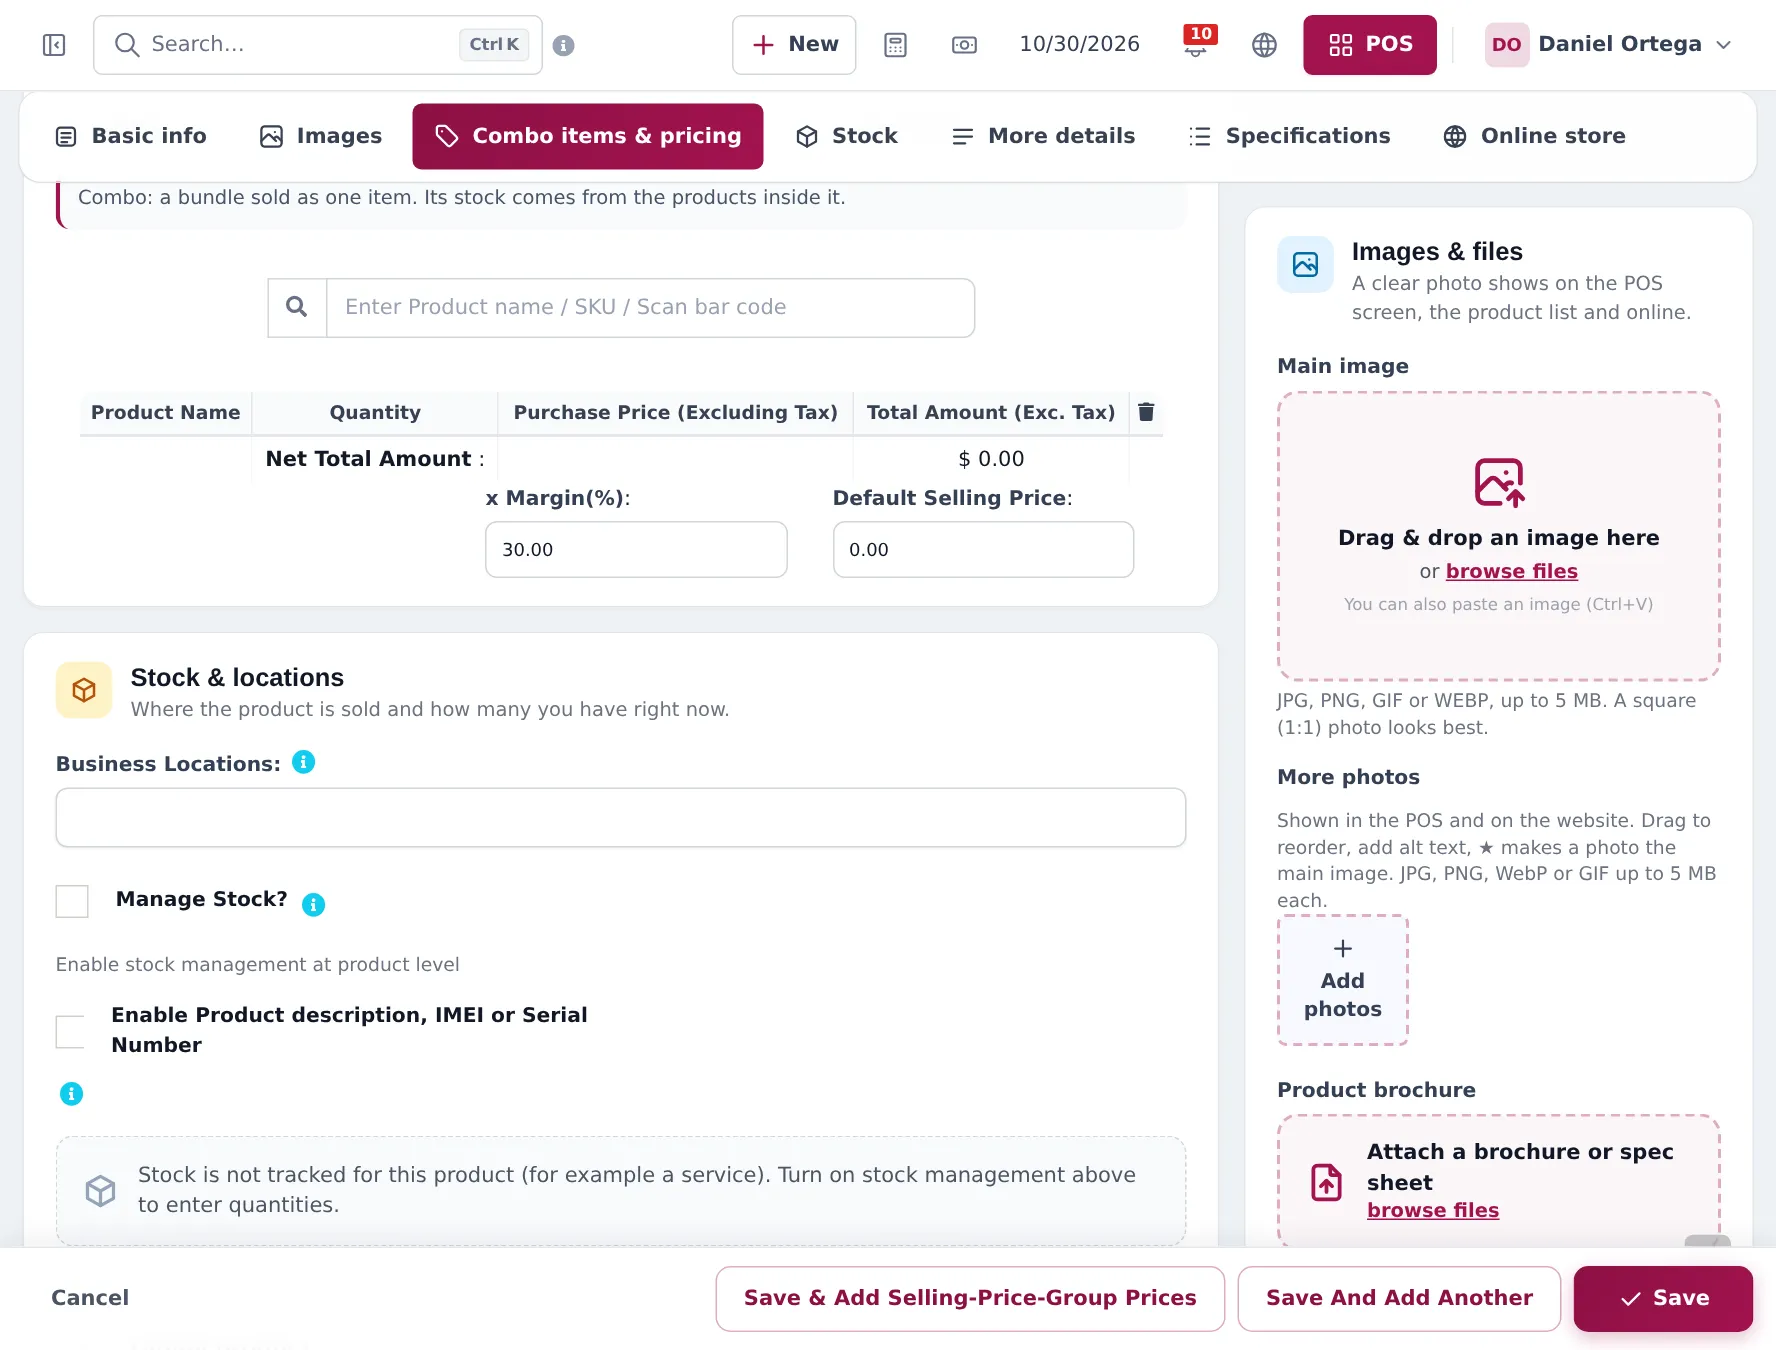
Task: Click the trash icon in table header
Action: click(x=1146, y=412)
